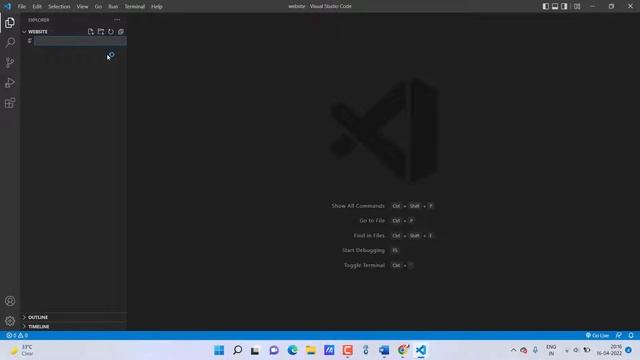640x360 pixels.
Task: Open the Chat app on taskbar
Action: click(274, 350)
